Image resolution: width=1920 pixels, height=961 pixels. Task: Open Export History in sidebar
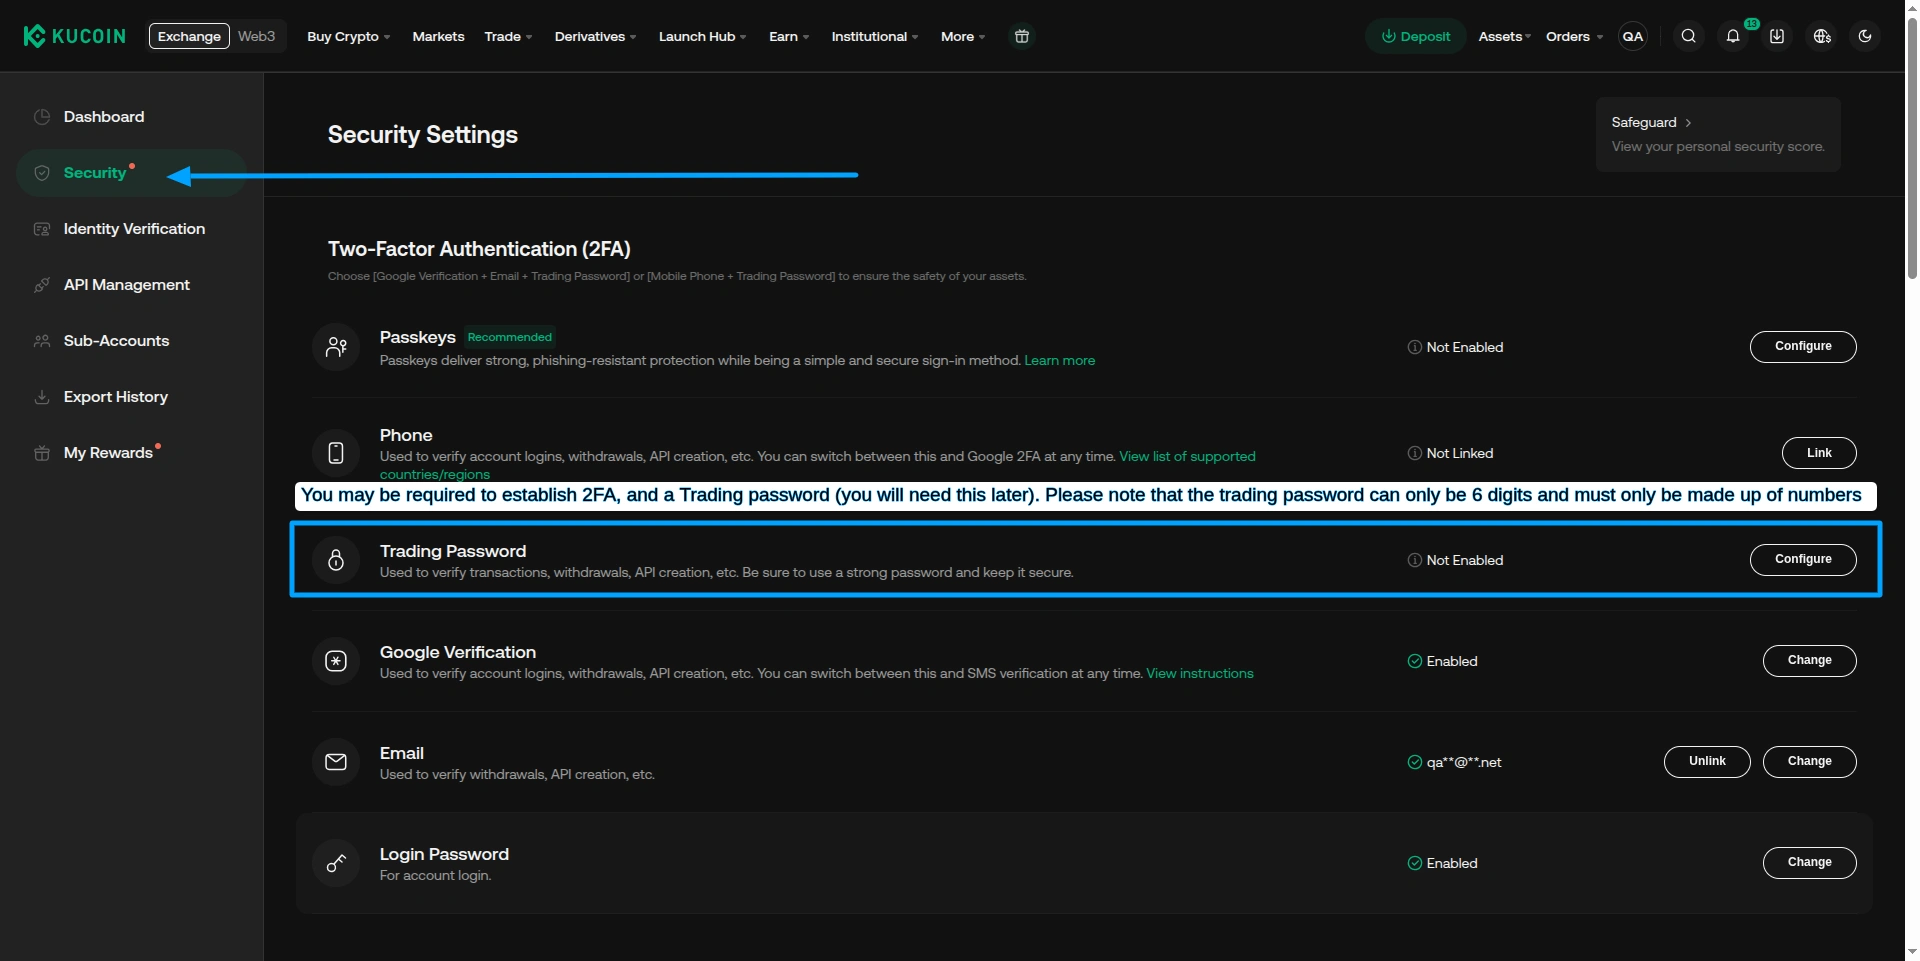click(131, 397)
